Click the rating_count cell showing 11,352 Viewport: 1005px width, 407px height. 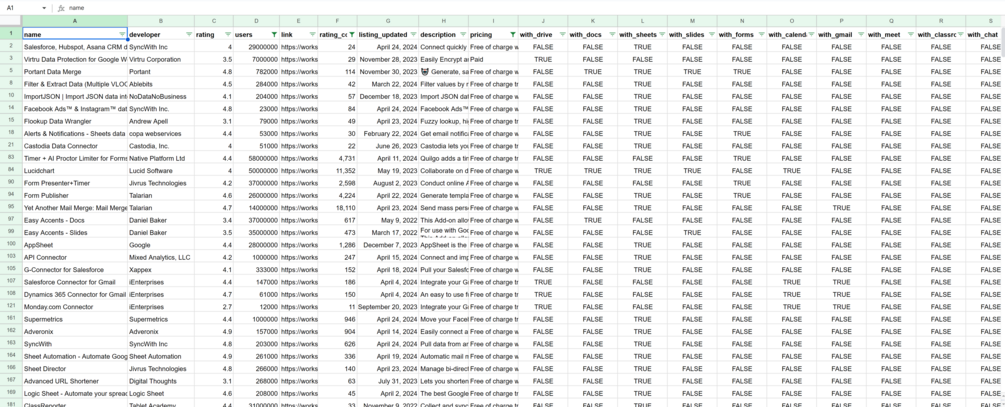click(338, 170)
